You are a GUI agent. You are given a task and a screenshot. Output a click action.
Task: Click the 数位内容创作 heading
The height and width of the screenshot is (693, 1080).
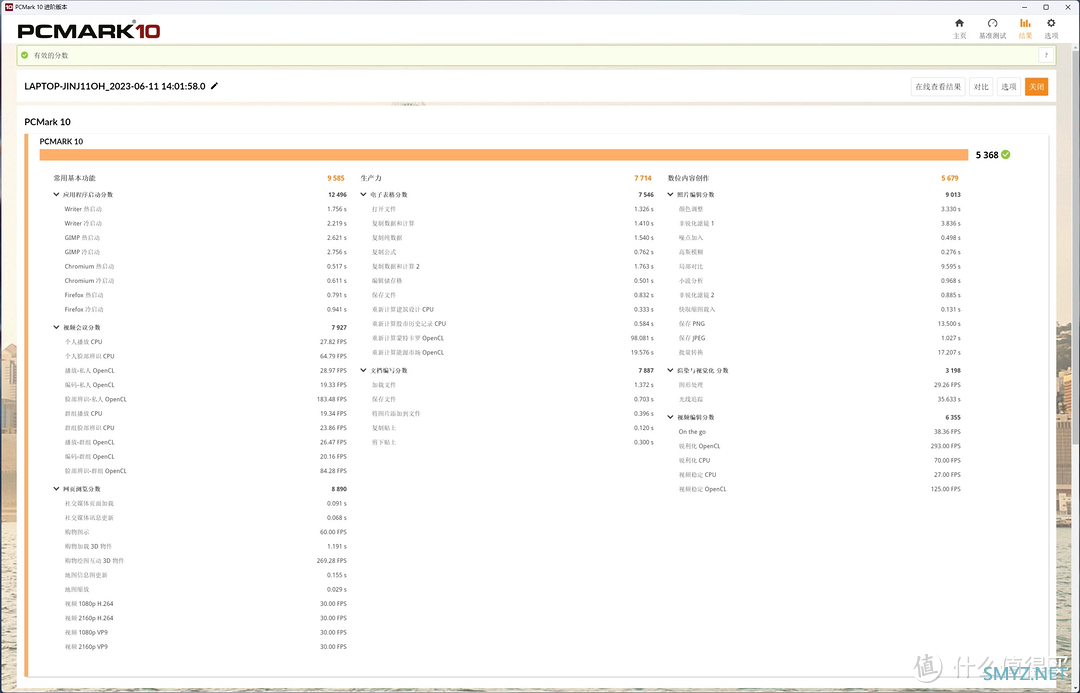coord(688,178)
